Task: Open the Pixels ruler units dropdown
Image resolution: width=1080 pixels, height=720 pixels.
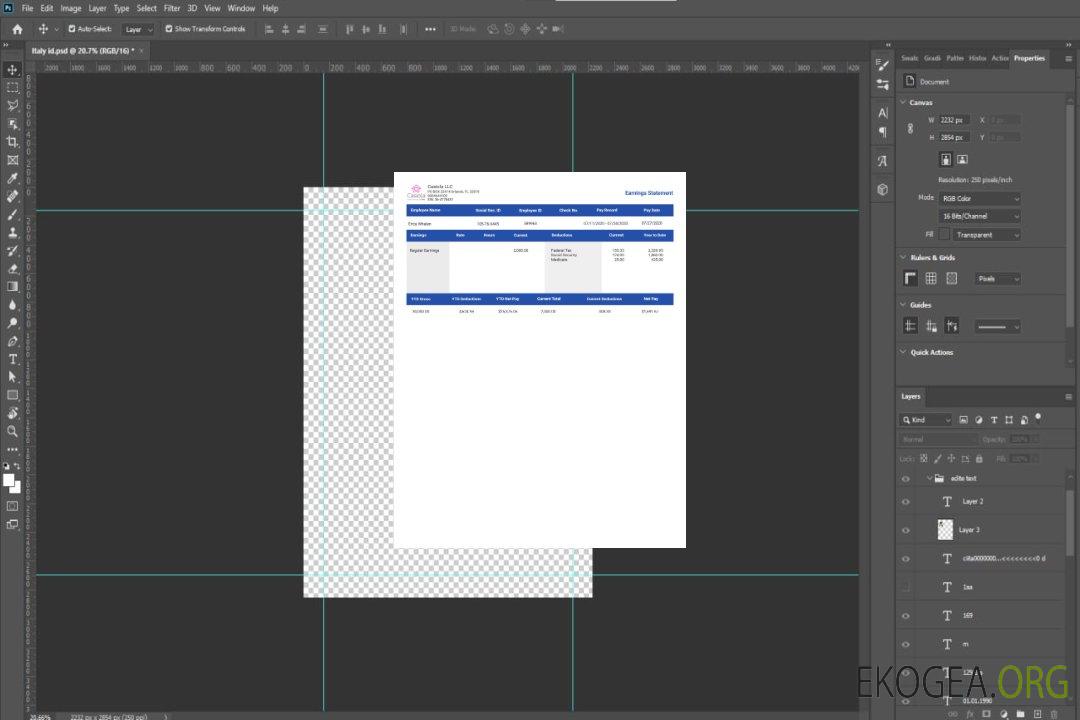Action: [997, 279]
